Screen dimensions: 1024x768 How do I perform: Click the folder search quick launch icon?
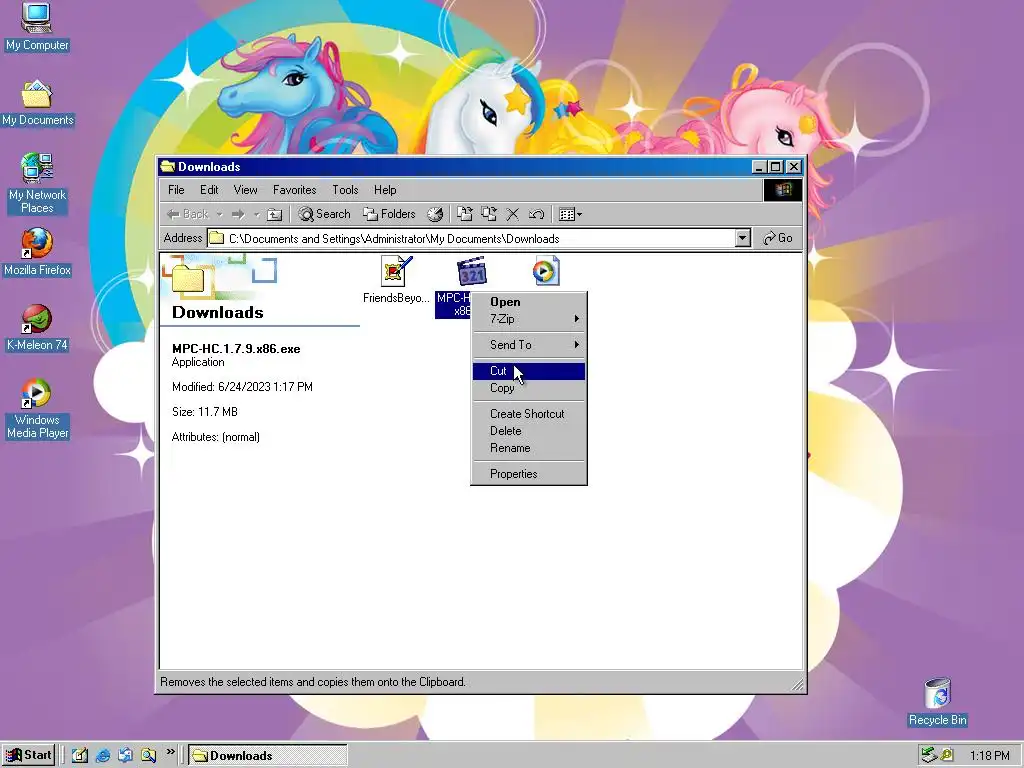pyautogui.click(x=148, y=756)
